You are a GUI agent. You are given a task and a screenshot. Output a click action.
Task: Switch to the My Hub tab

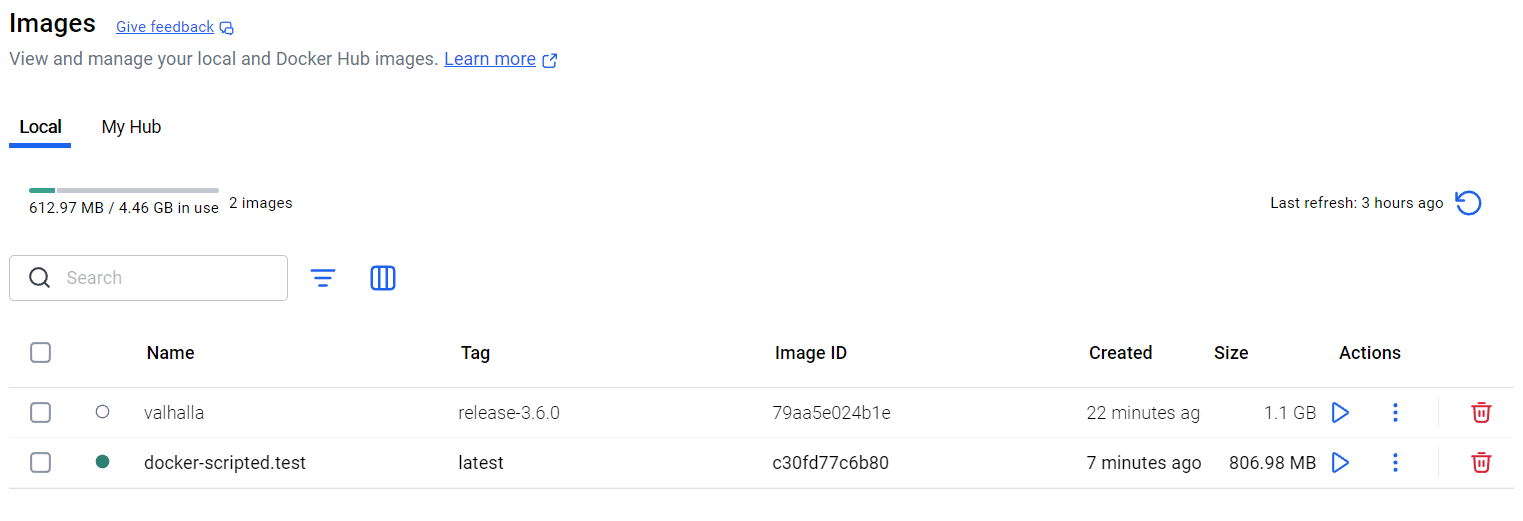point(131,127)
